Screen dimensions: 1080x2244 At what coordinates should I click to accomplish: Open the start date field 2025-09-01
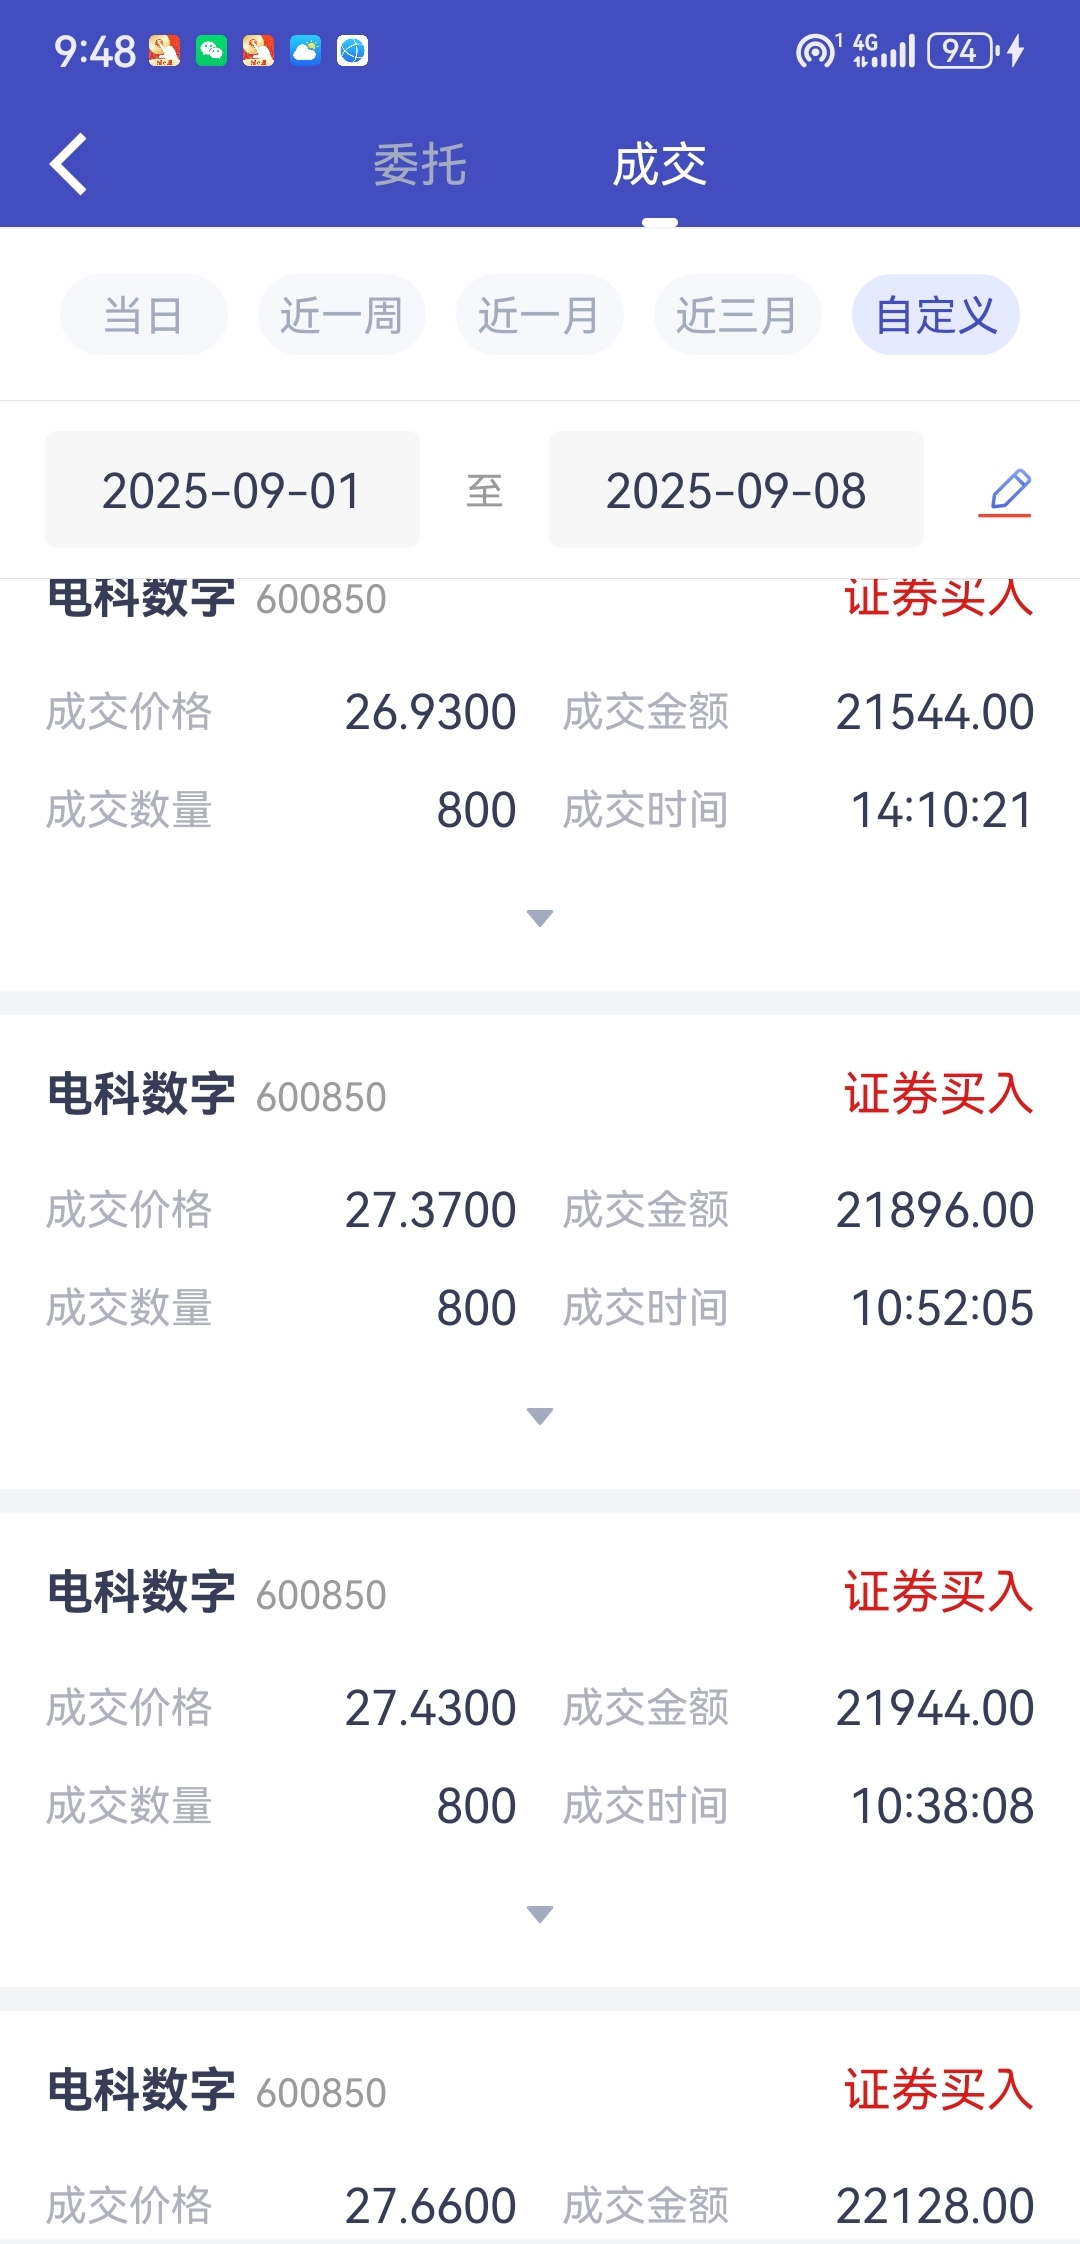click(232, 490)
